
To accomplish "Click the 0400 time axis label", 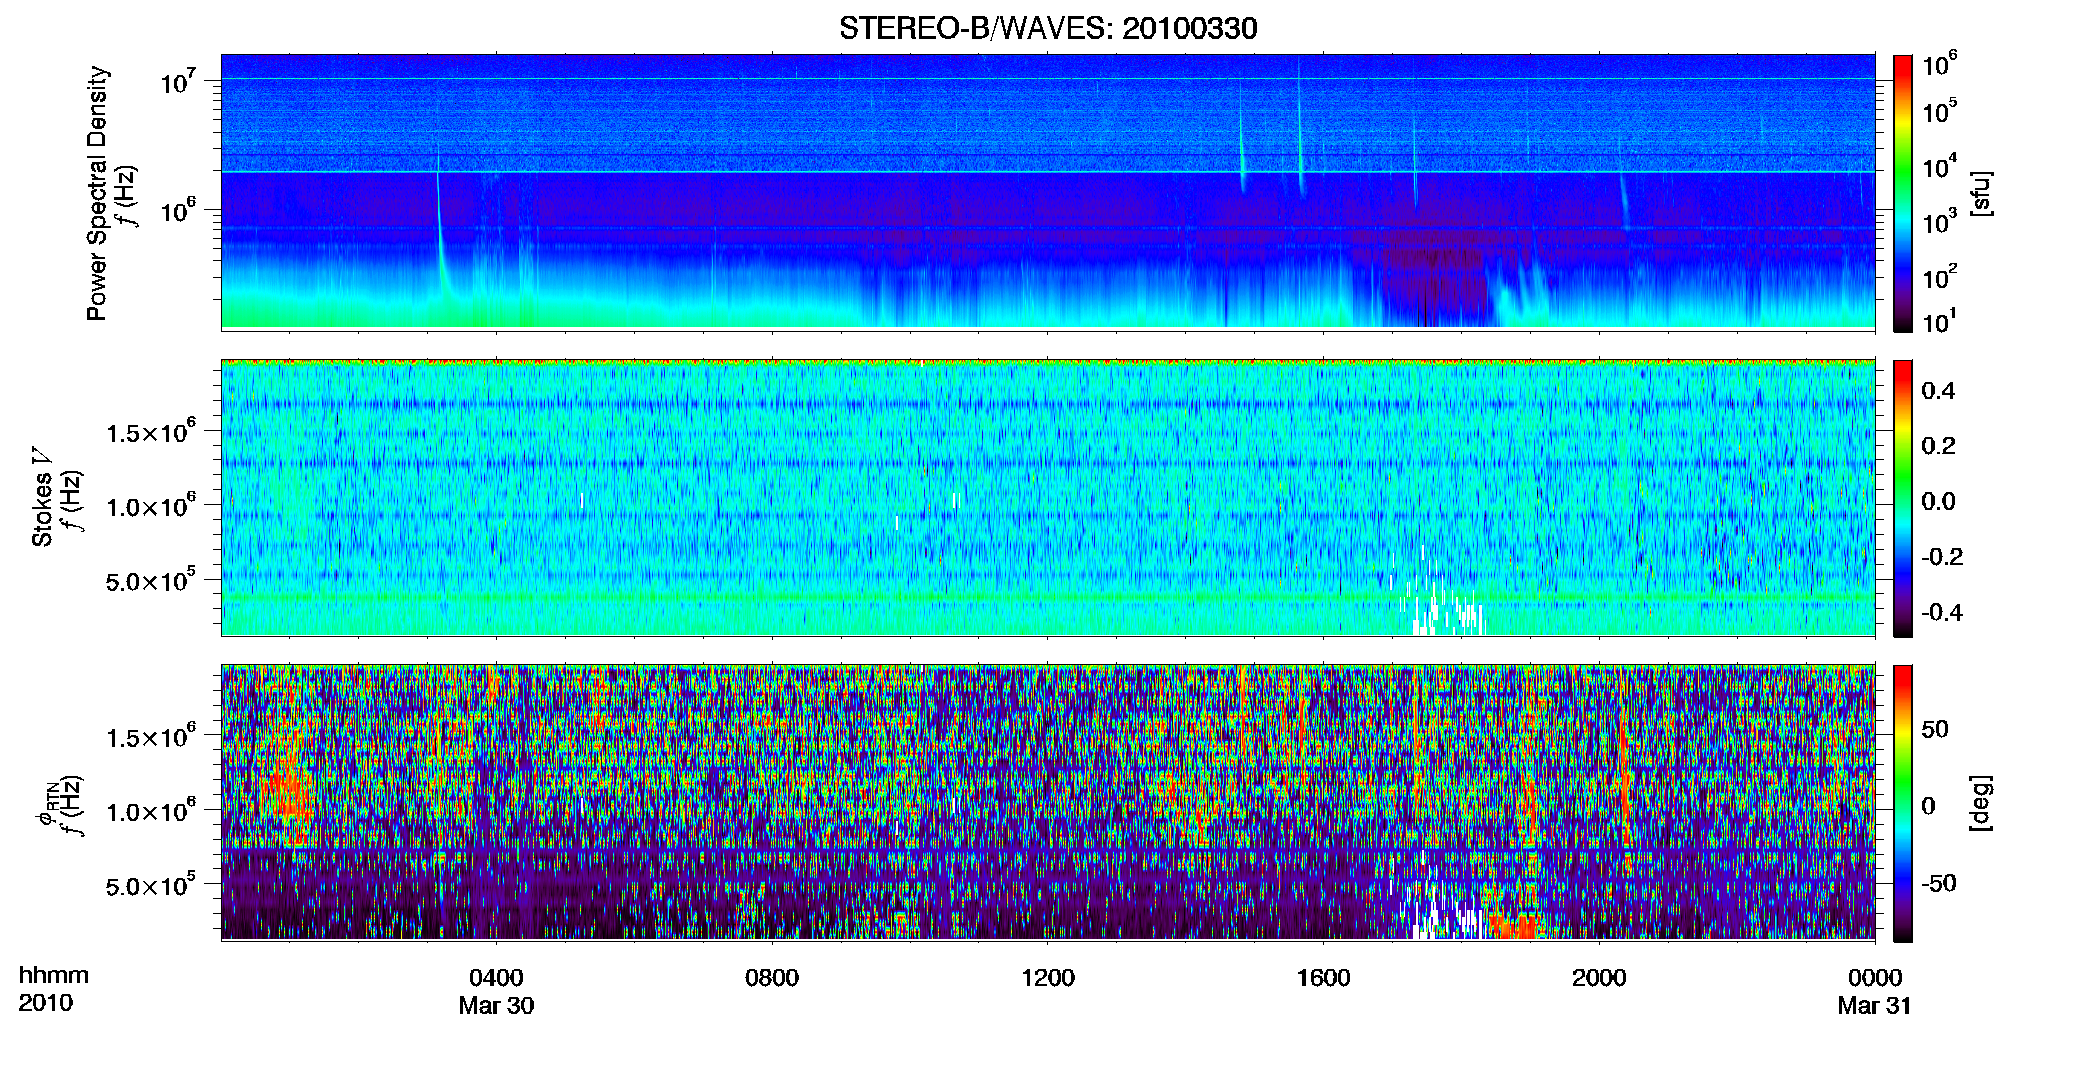I will 496,978.
